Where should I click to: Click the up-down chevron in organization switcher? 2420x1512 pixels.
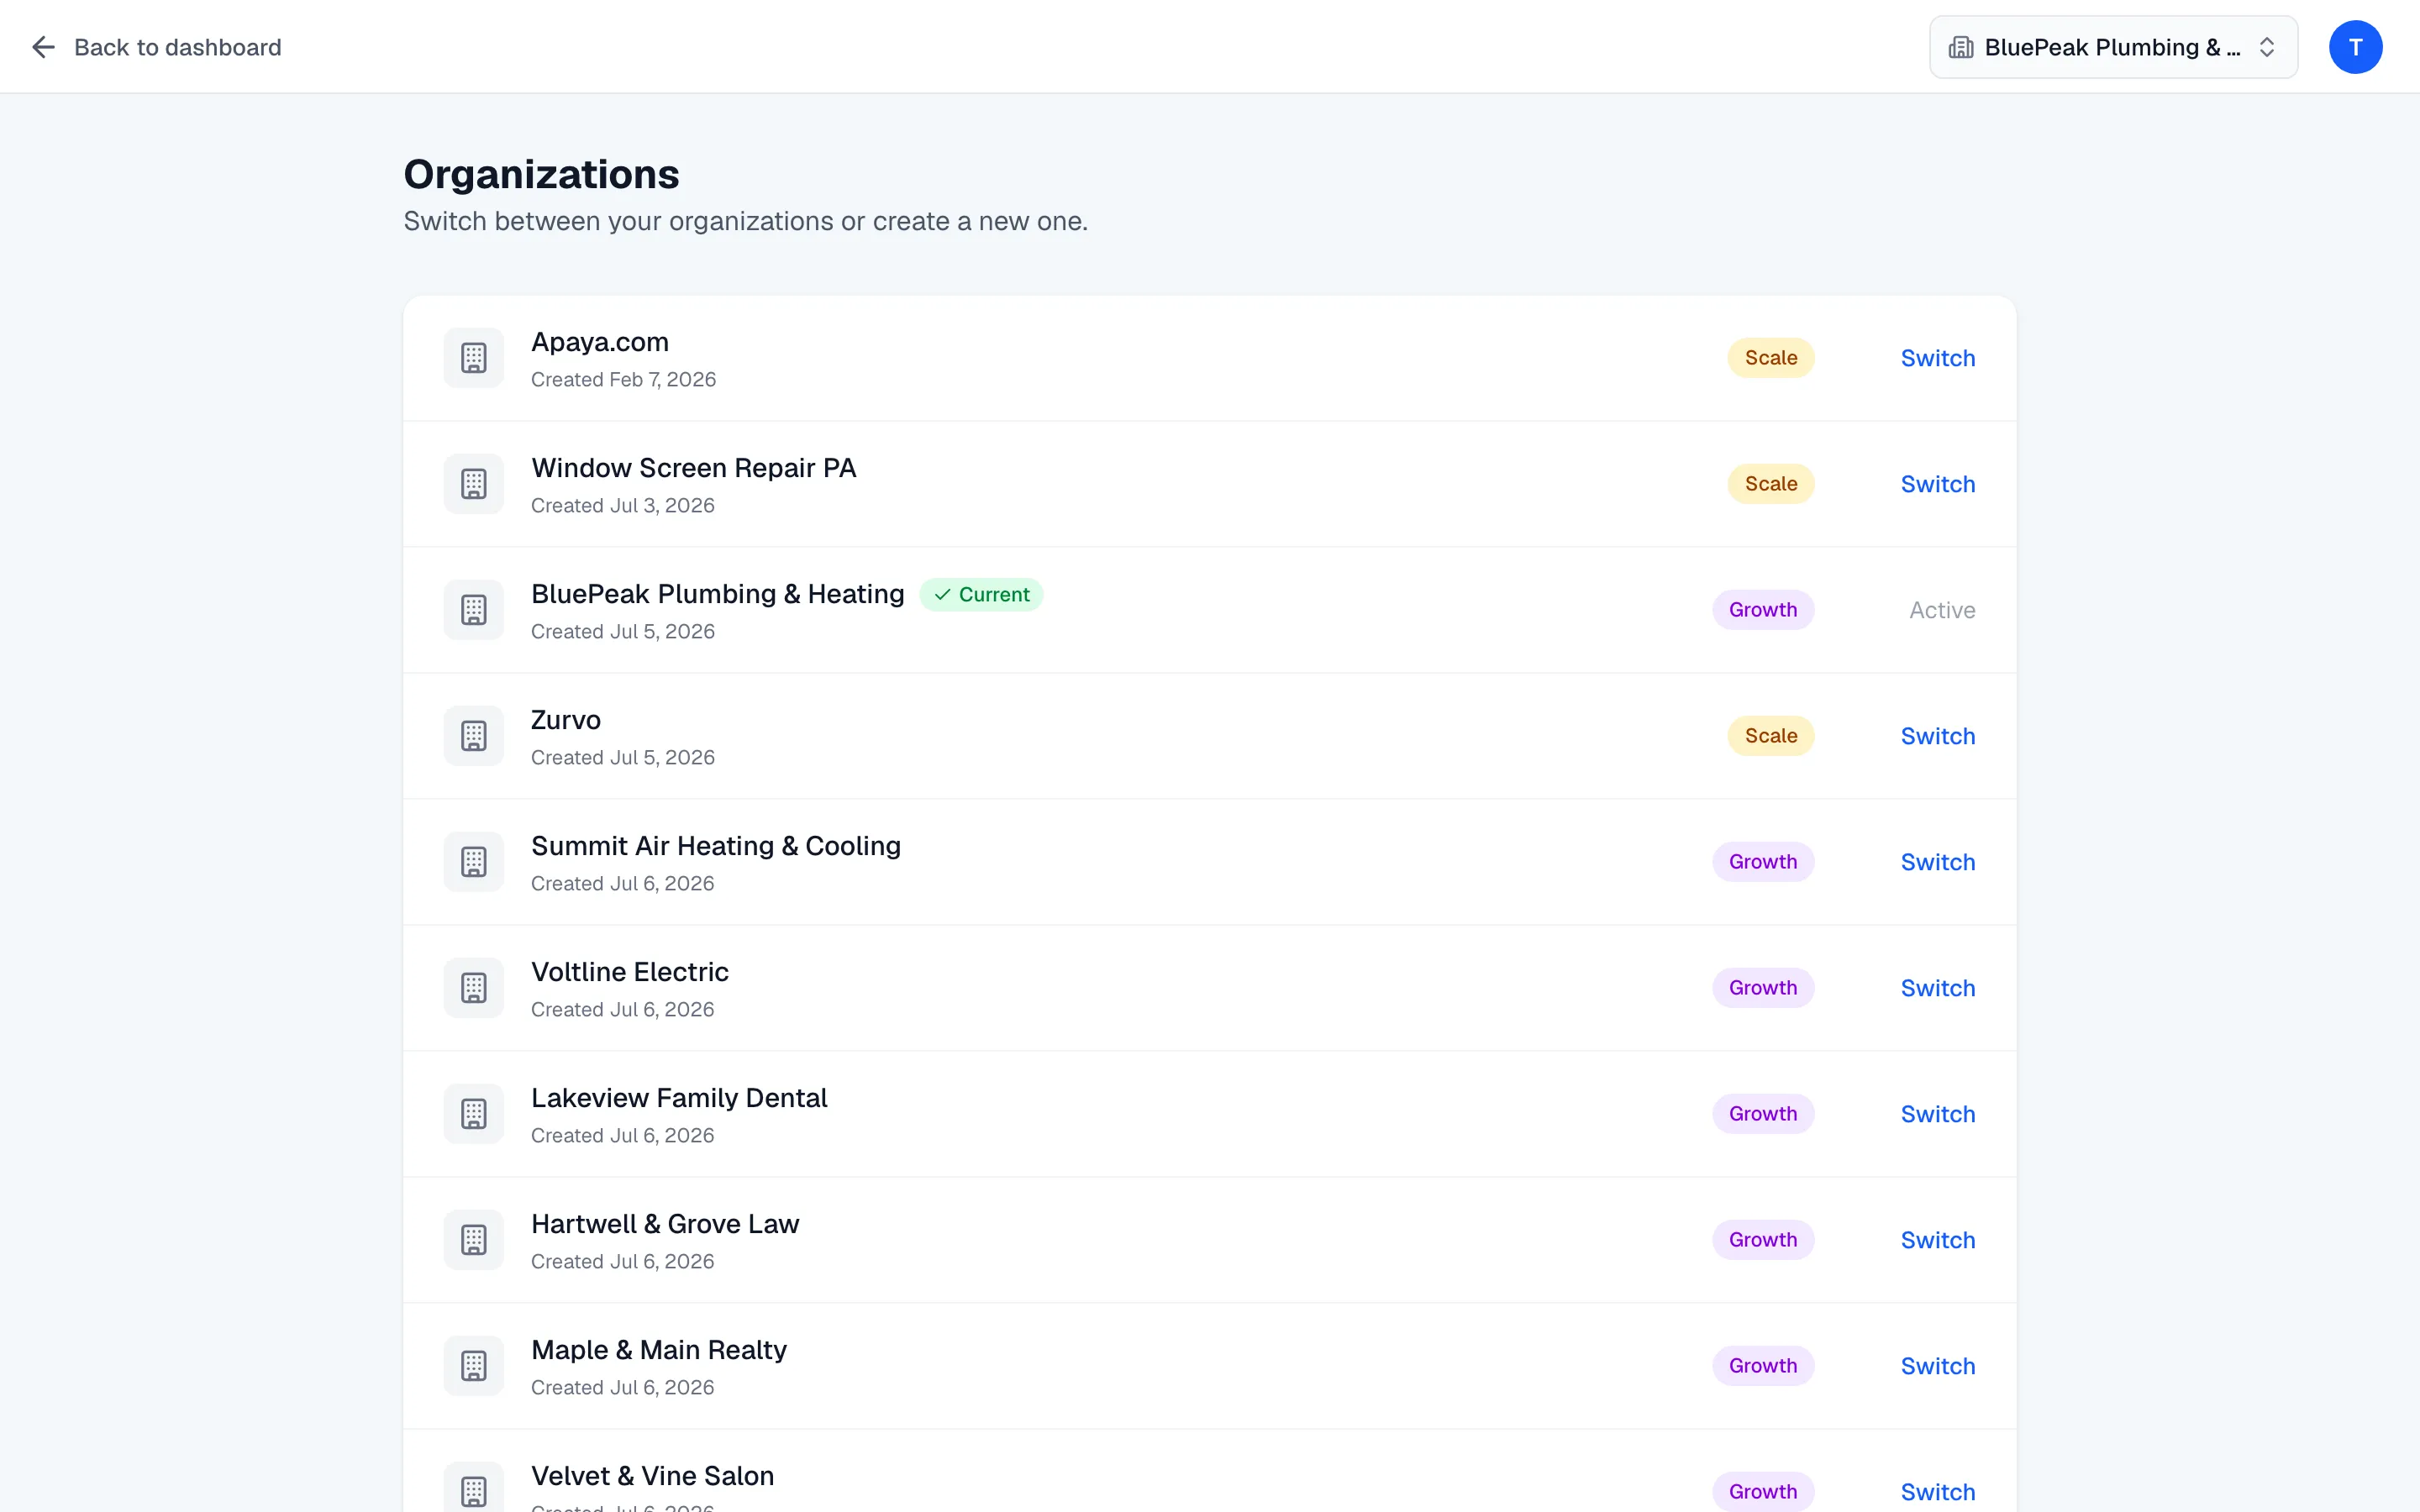click(x=2267, y=47)
